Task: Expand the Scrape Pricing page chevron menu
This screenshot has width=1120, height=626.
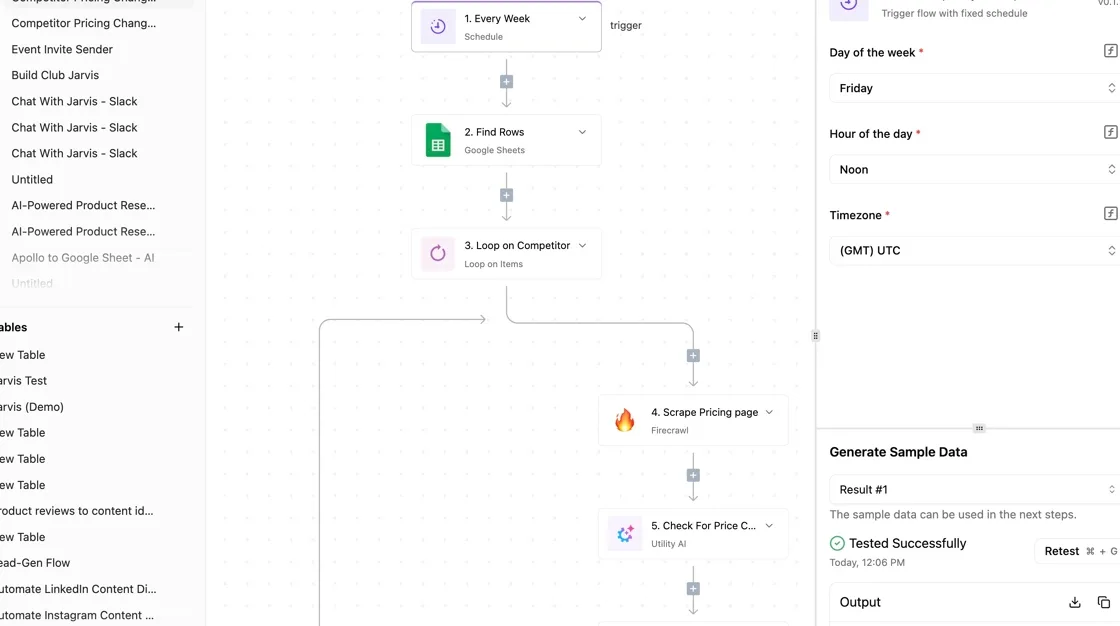Action: tap(769, 412)
